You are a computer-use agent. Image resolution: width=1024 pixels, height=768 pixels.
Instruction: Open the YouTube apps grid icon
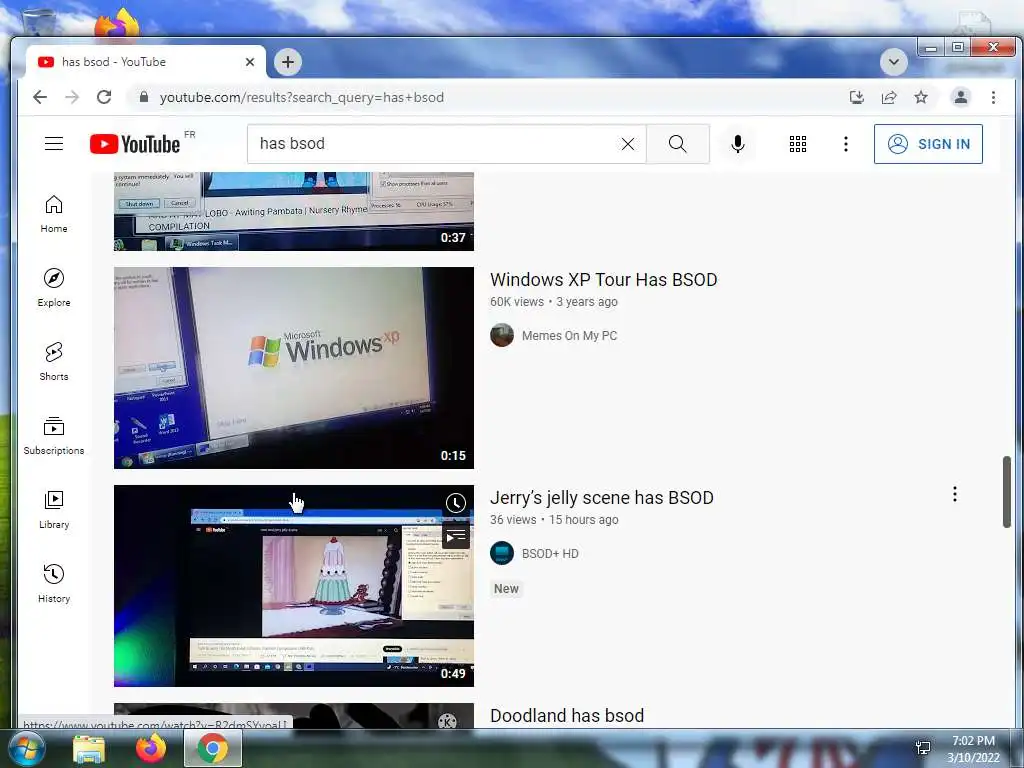(x=797, y=144)
